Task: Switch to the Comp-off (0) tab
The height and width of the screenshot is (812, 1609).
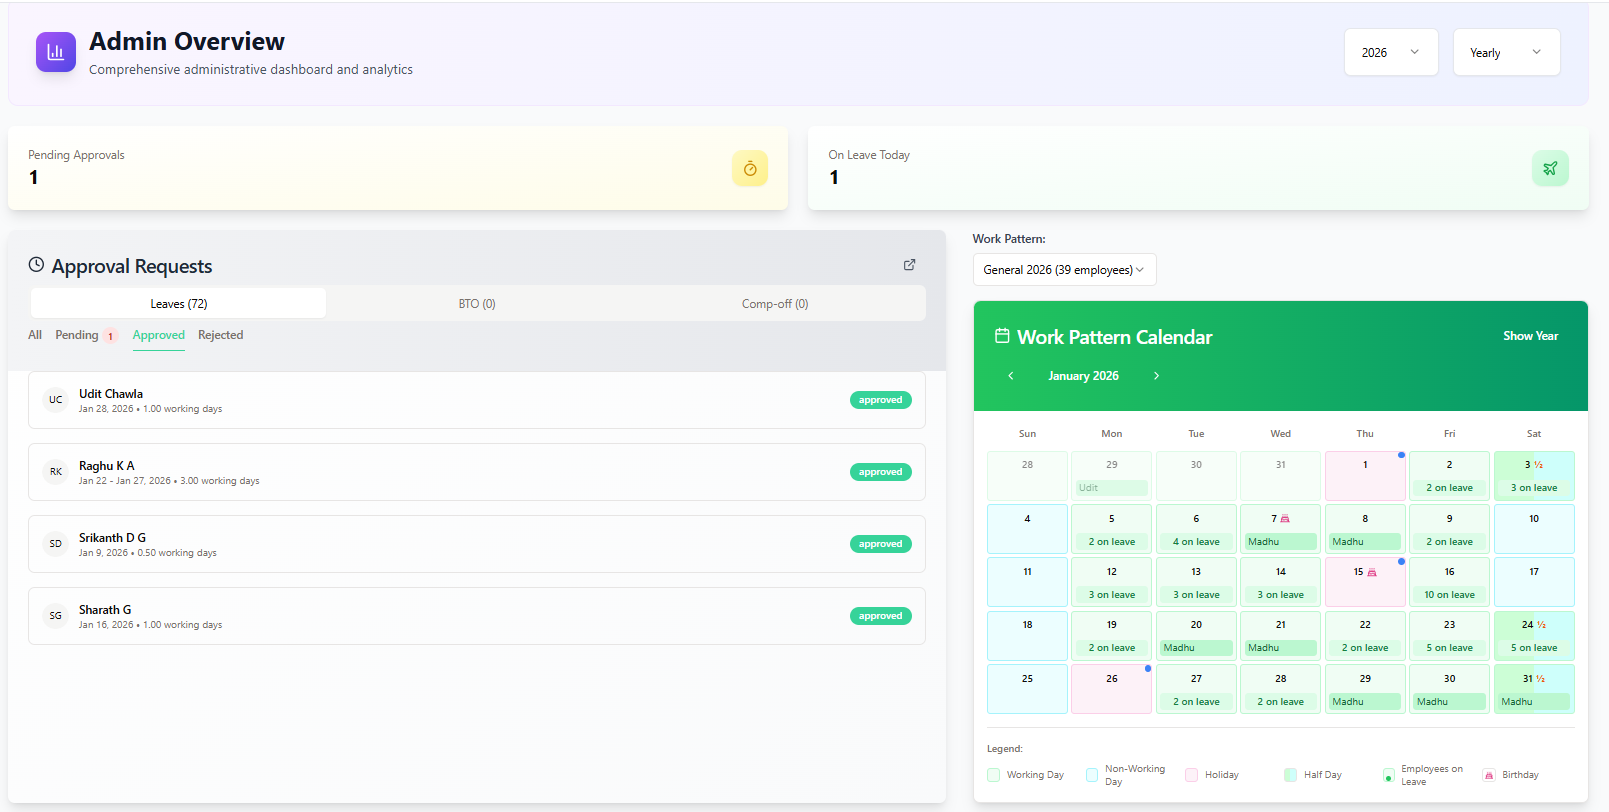Action: [x=774, y=304]
